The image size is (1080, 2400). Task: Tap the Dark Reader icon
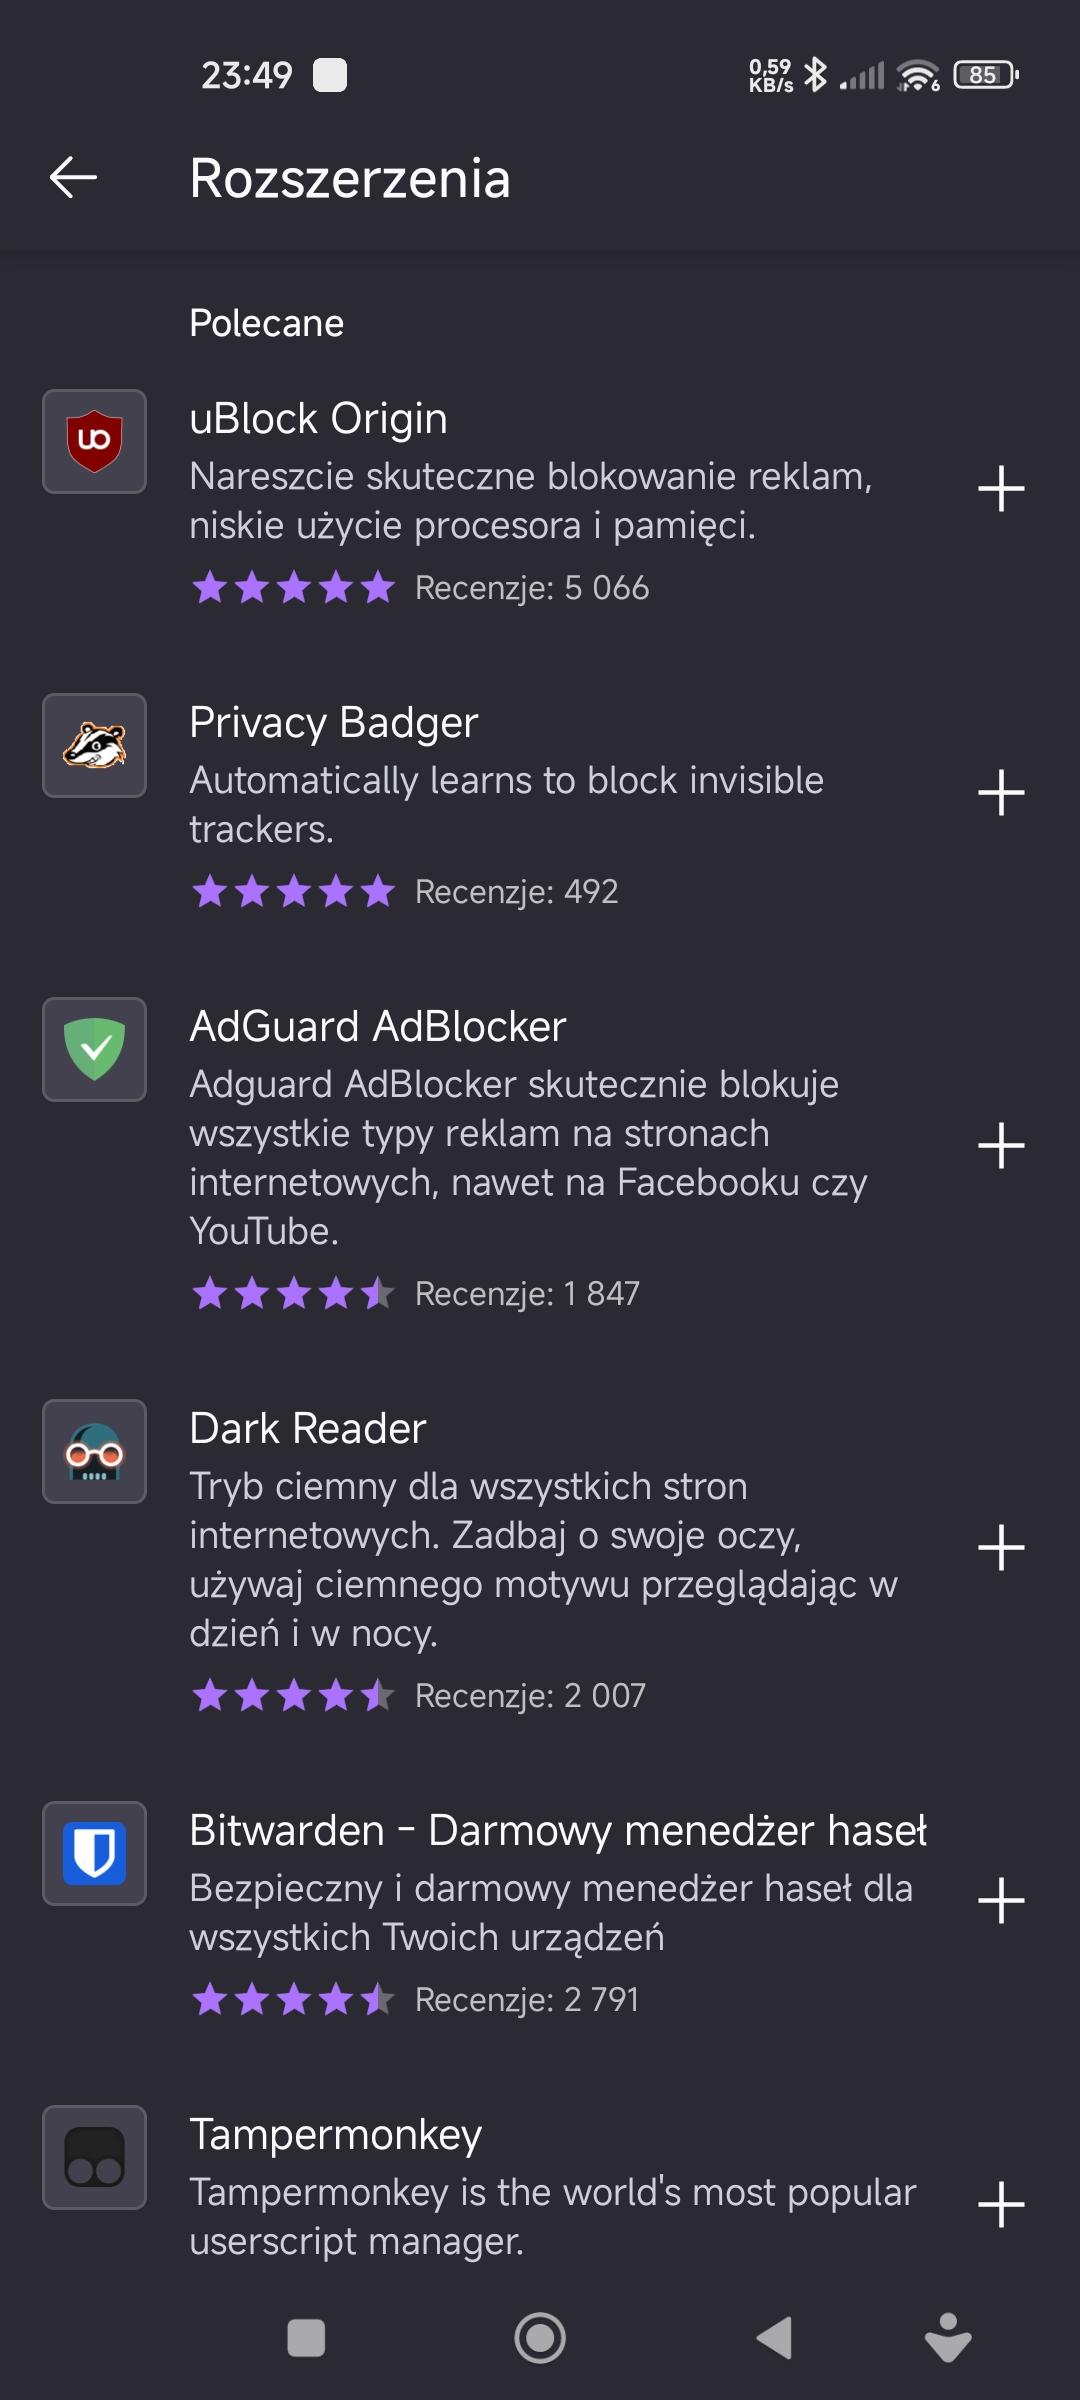94,1451
